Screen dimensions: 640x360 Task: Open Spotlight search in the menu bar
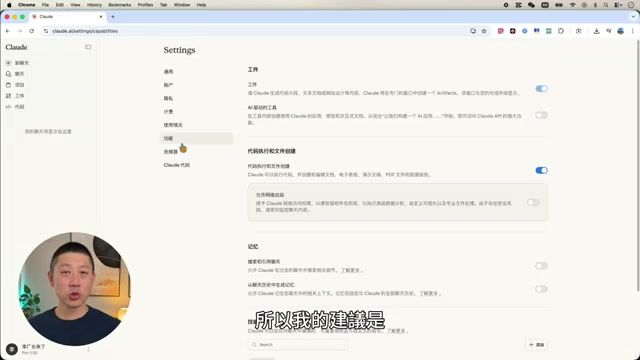tap(606, 5)
